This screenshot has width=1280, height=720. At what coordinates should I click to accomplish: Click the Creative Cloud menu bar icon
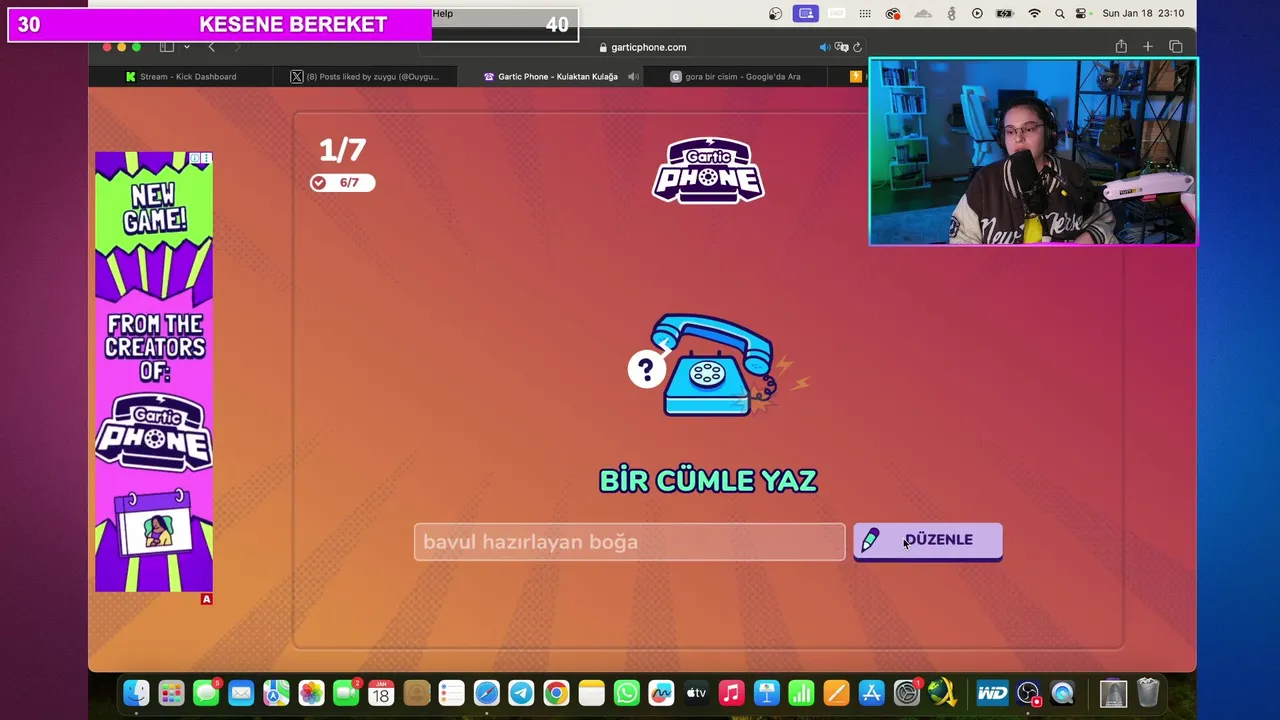pos(893,14)
